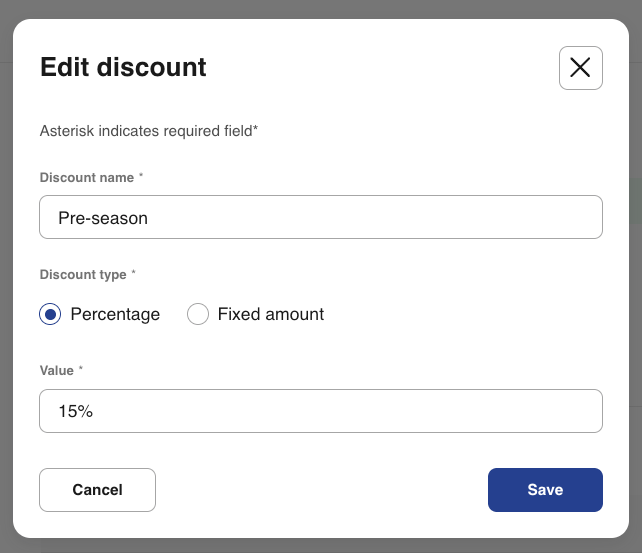642x553 pixels.
Task: Save the discount changes
Action: pos(545,490)
